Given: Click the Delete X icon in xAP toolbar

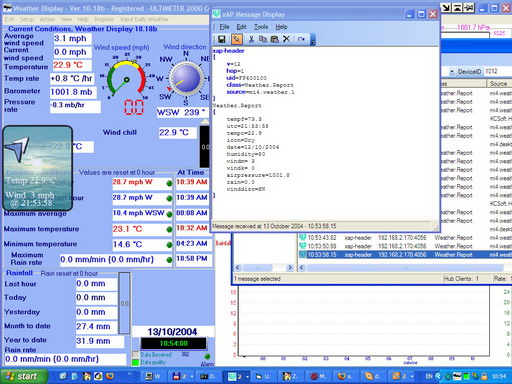Looking at the screenshot, I should 286,39.
